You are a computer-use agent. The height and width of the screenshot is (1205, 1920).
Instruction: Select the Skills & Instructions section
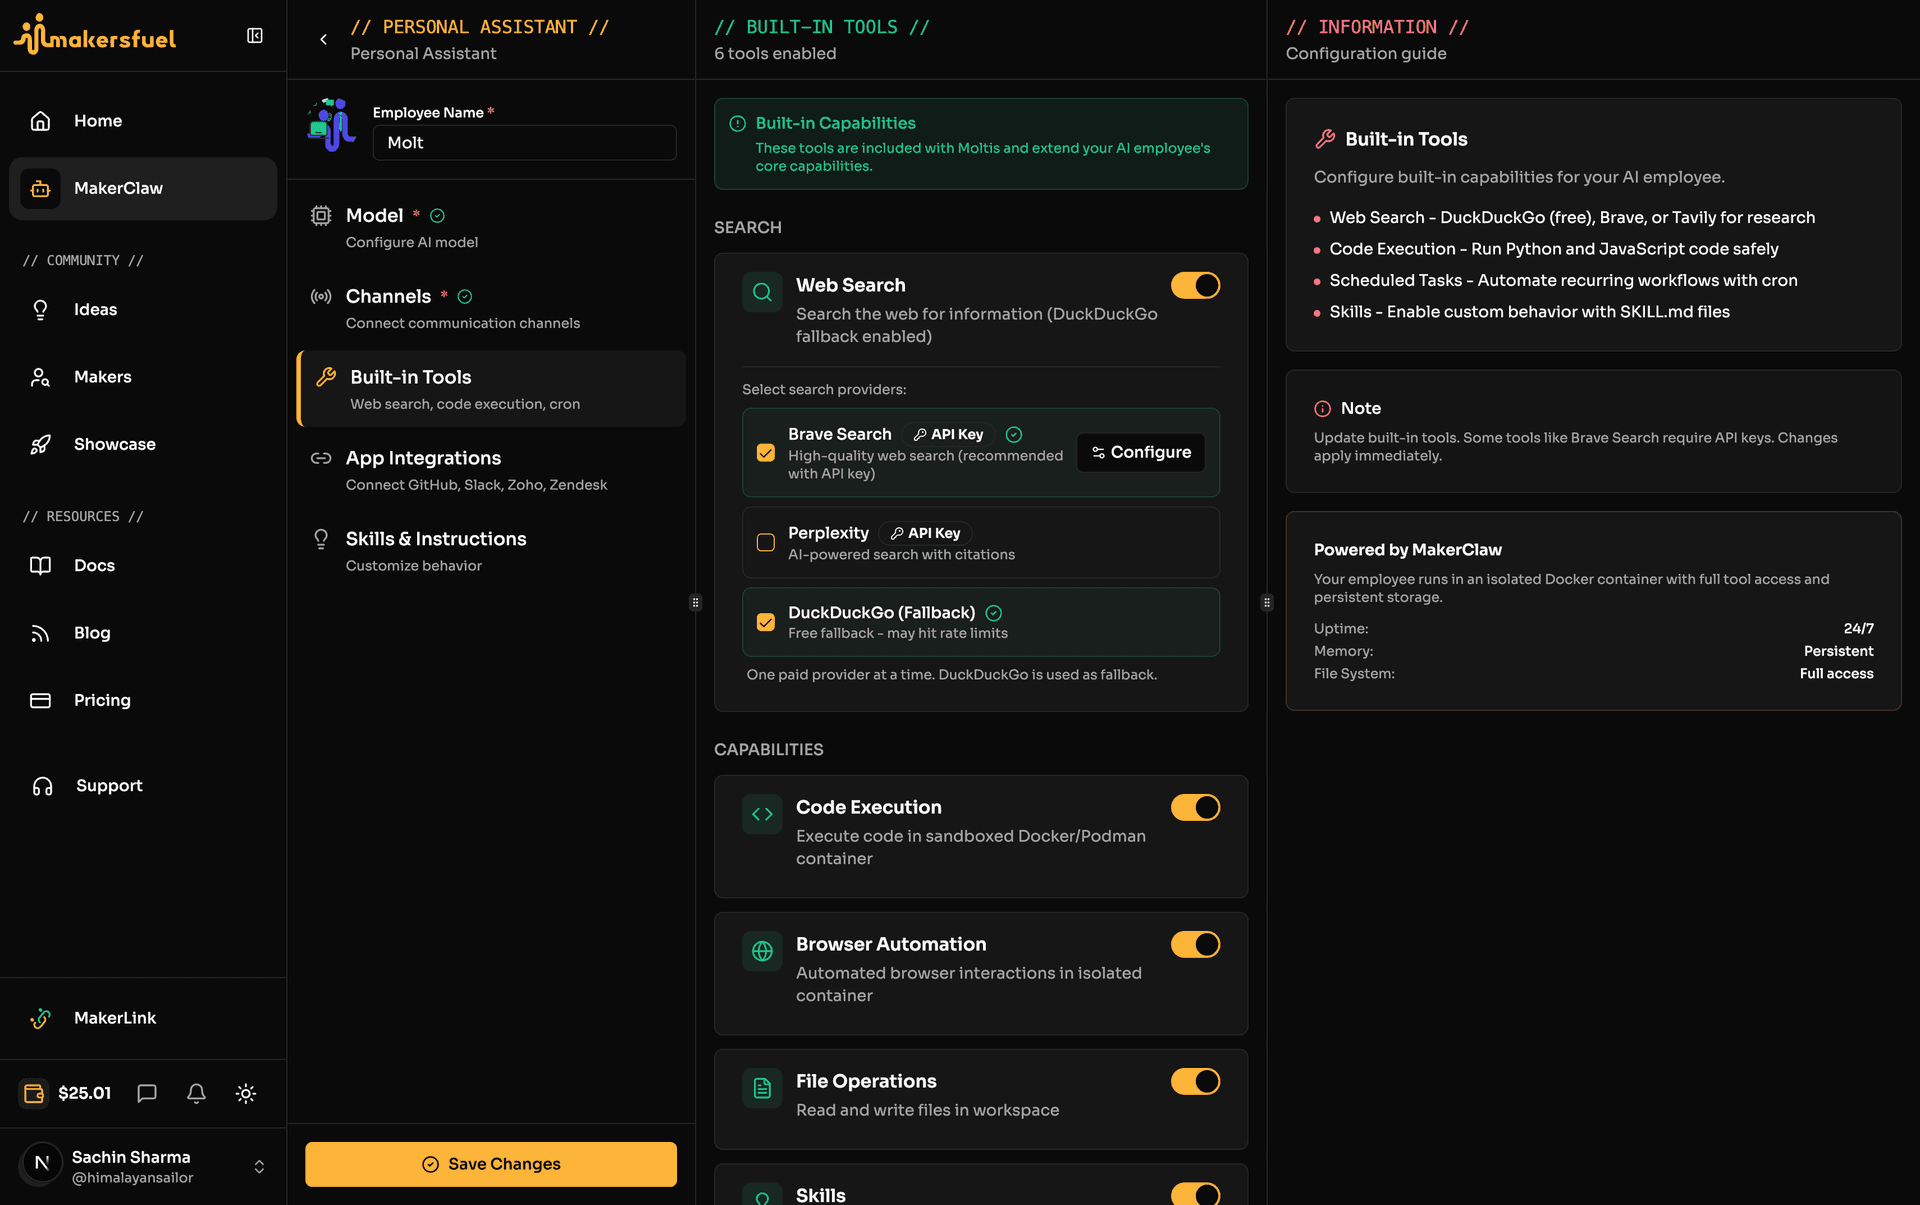point(491,551)
